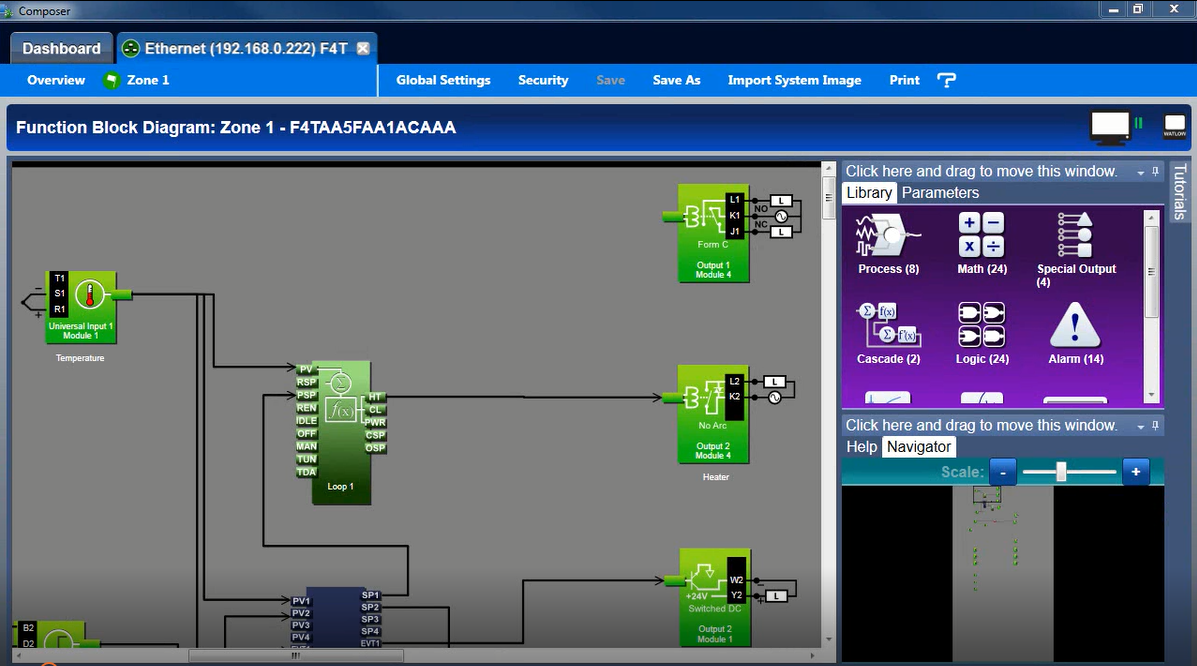Click Import System Image
The height and width of the screenshot is (666, 1197).
pyautogui.click(x=794, y=80)
